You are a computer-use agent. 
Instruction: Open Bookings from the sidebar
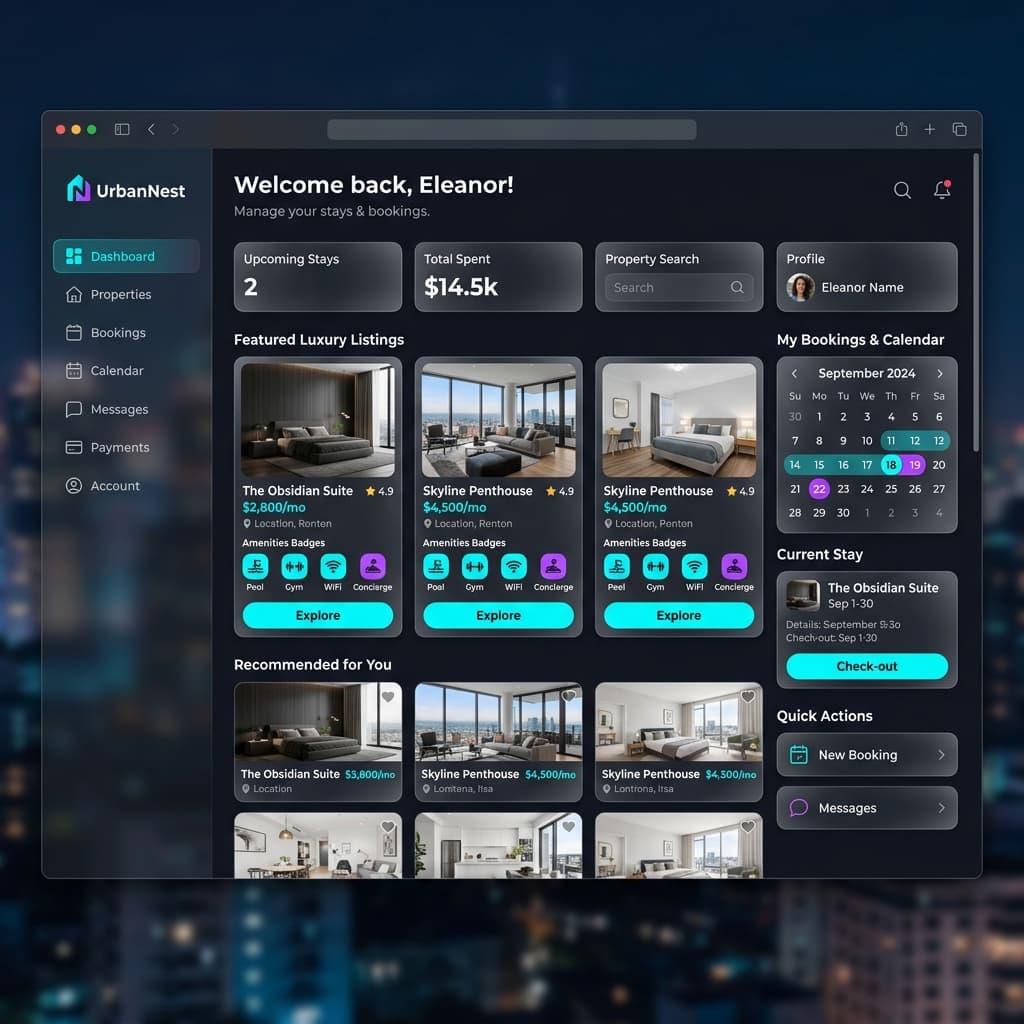click(106, 332)
